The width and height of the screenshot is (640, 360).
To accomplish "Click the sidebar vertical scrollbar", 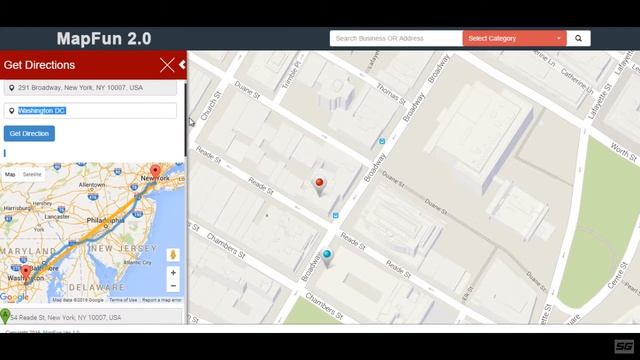I will pos(185,120).
